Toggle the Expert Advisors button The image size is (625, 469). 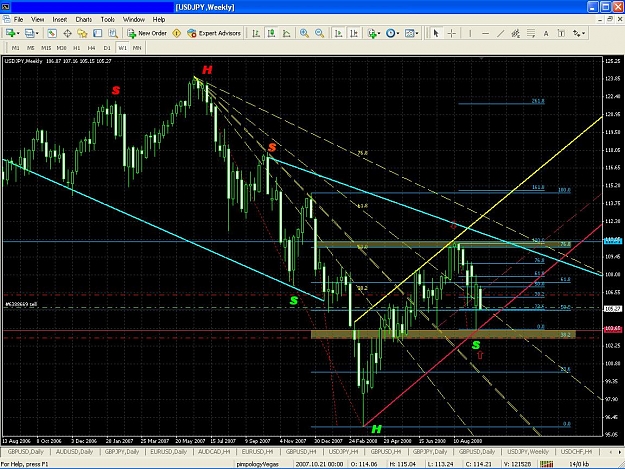pyautogui.click(x=214, y=33)
